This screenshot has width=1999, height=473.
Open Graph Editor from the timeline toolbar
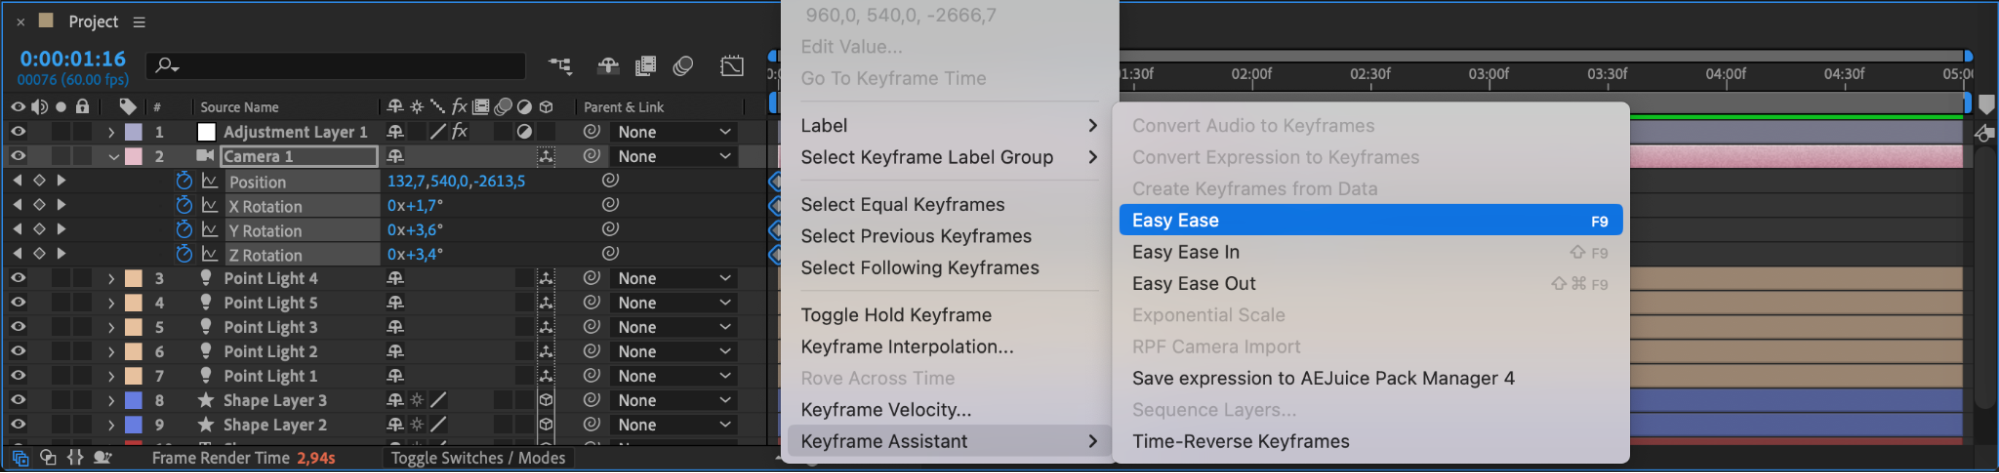pyautogui.click(x=732, y=66)
